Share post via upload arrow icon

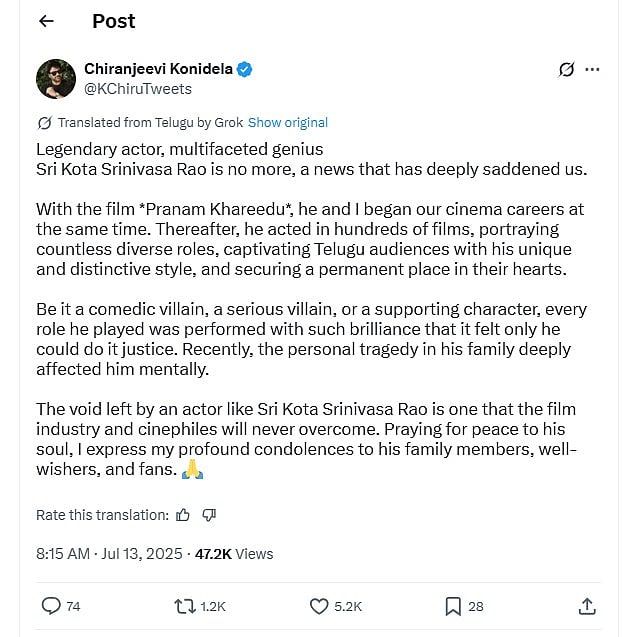pyautogui.click(x=586, y=606)
